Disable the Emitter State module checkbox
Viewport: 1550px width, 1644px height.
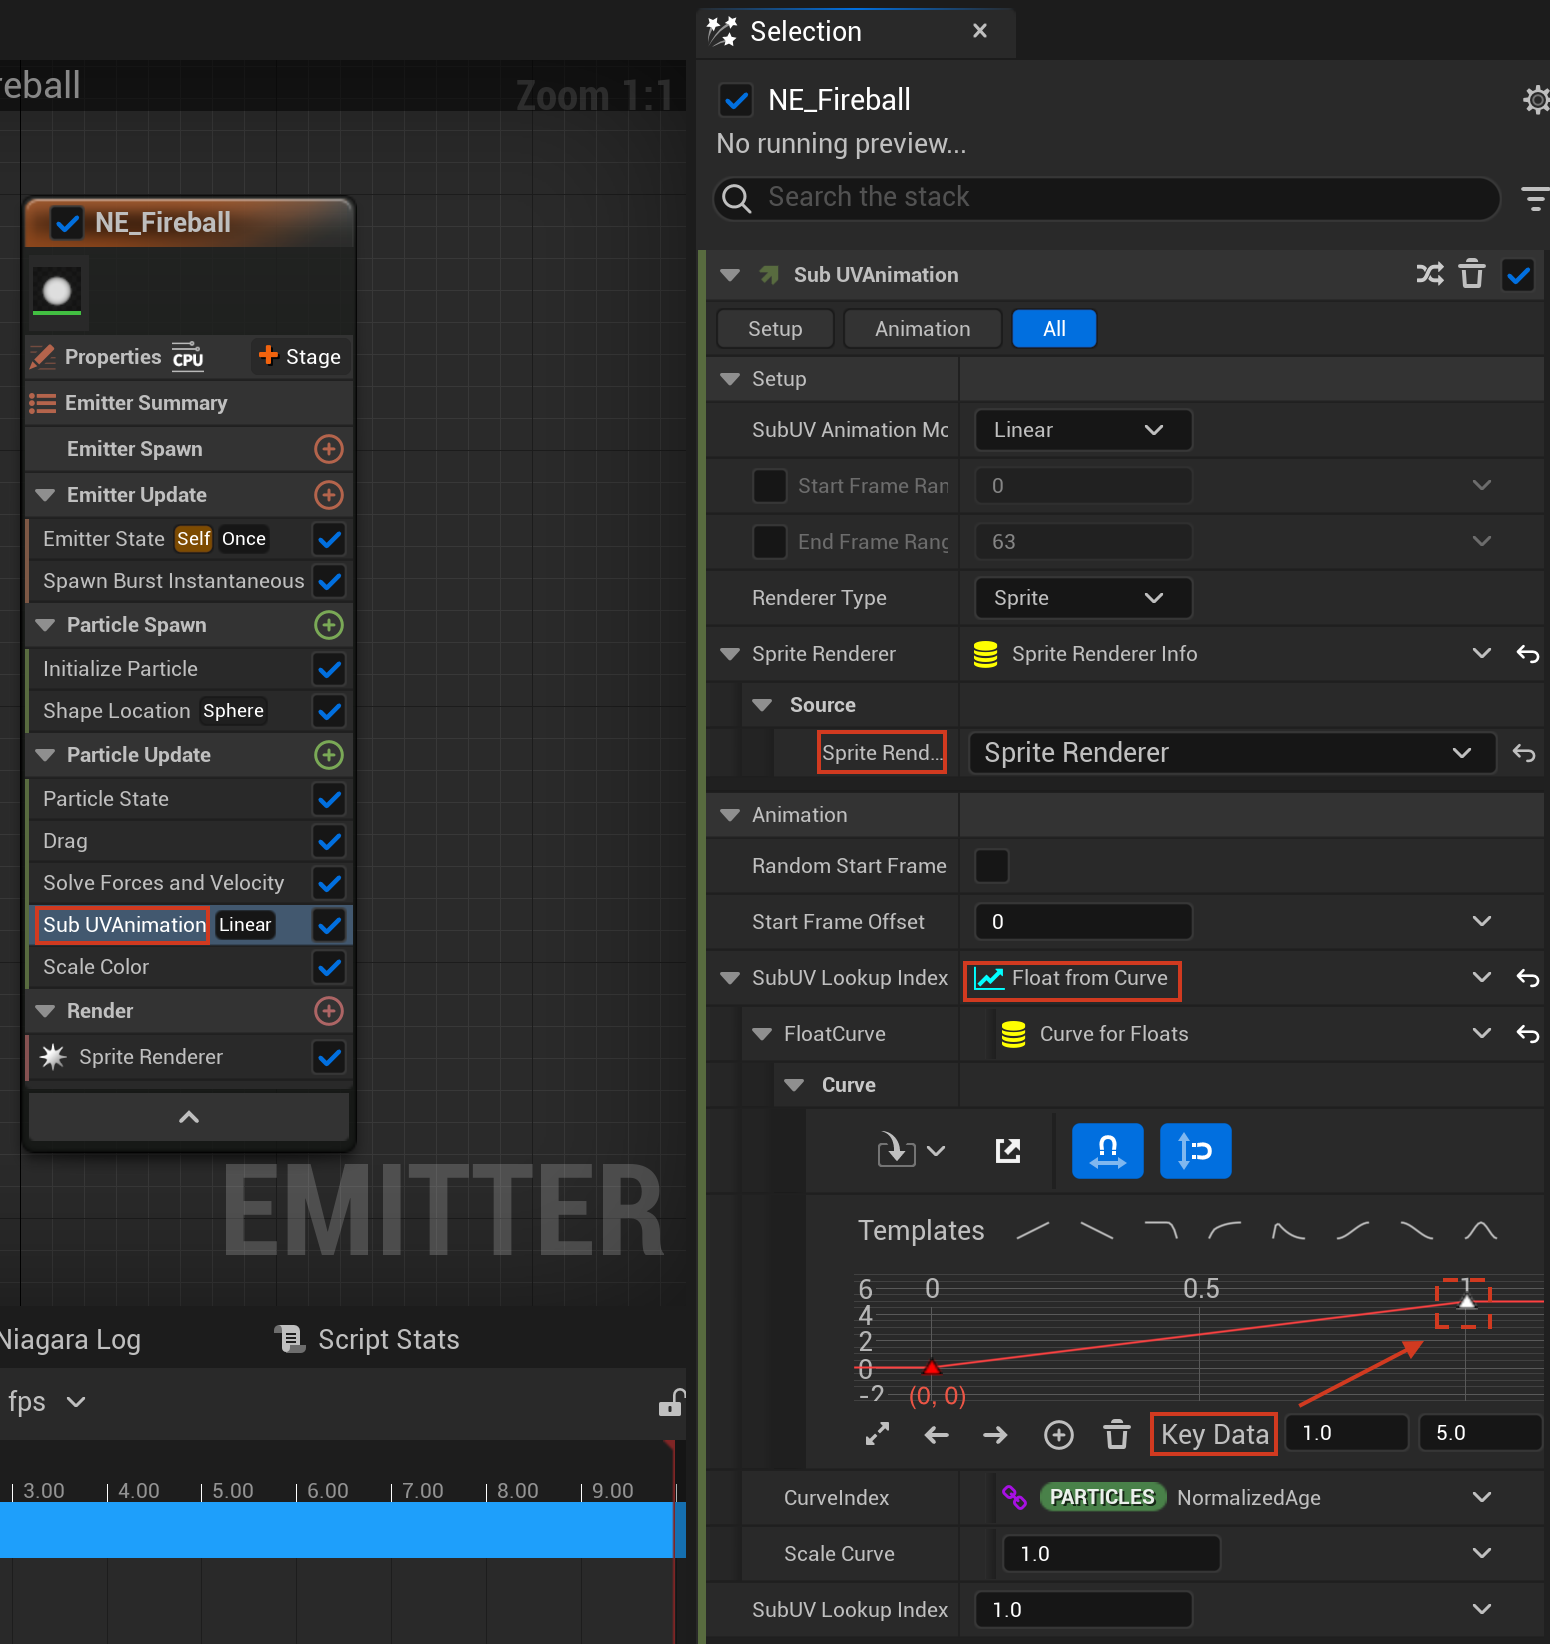click(x=329, y=539)
